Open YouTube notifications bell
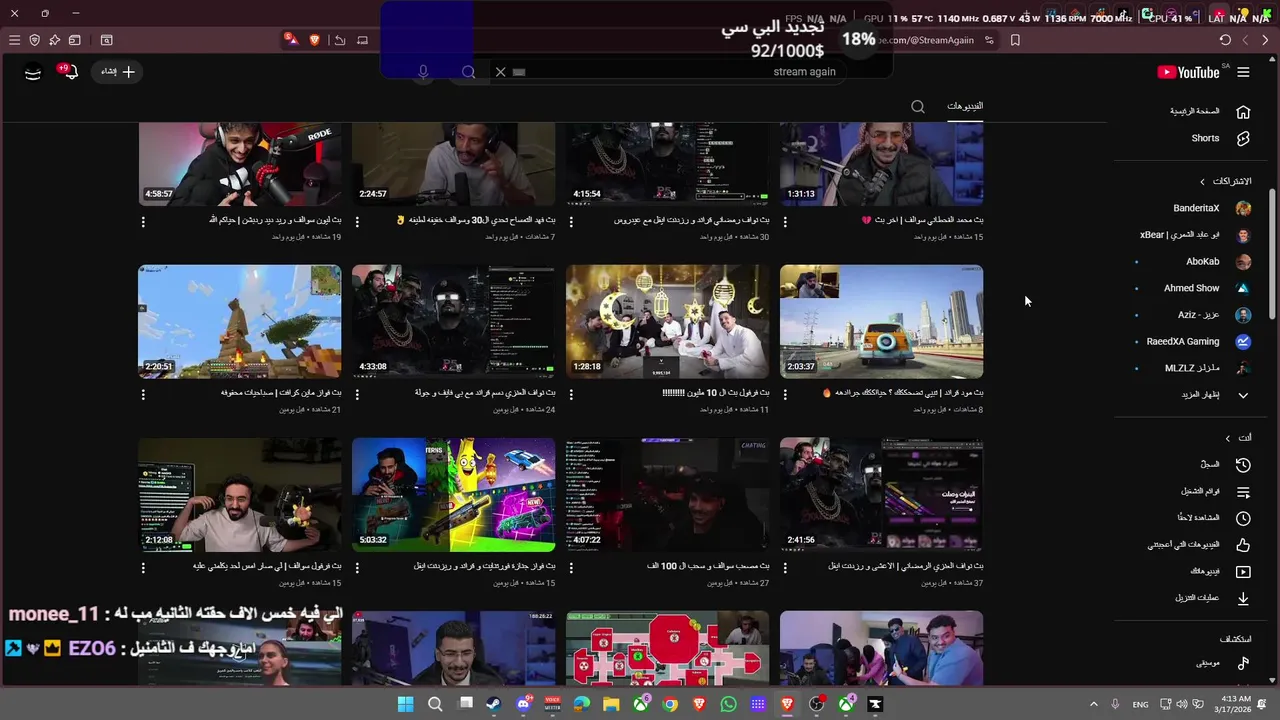Screen dimensions: 1280x720 69,72
